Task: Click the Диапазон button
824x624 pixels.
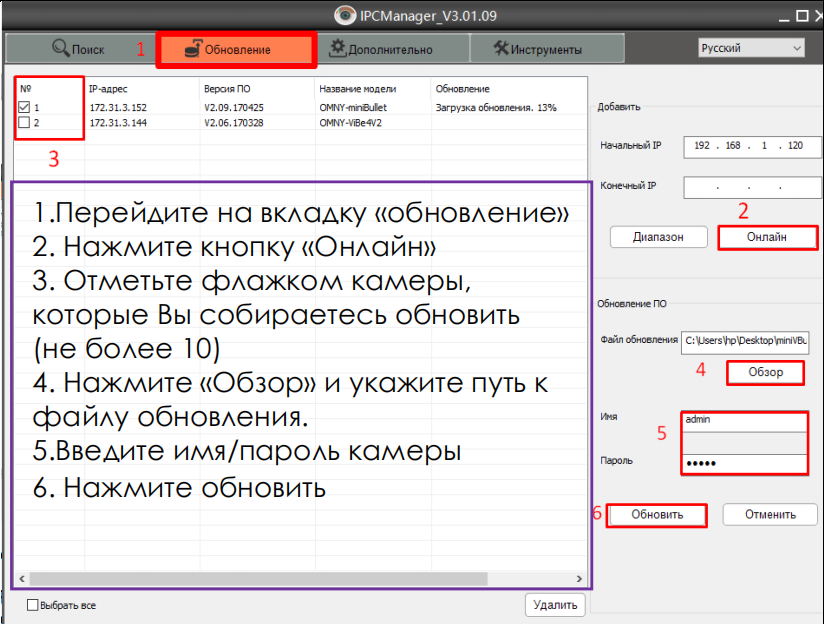Action: click(x=658, y=237)
